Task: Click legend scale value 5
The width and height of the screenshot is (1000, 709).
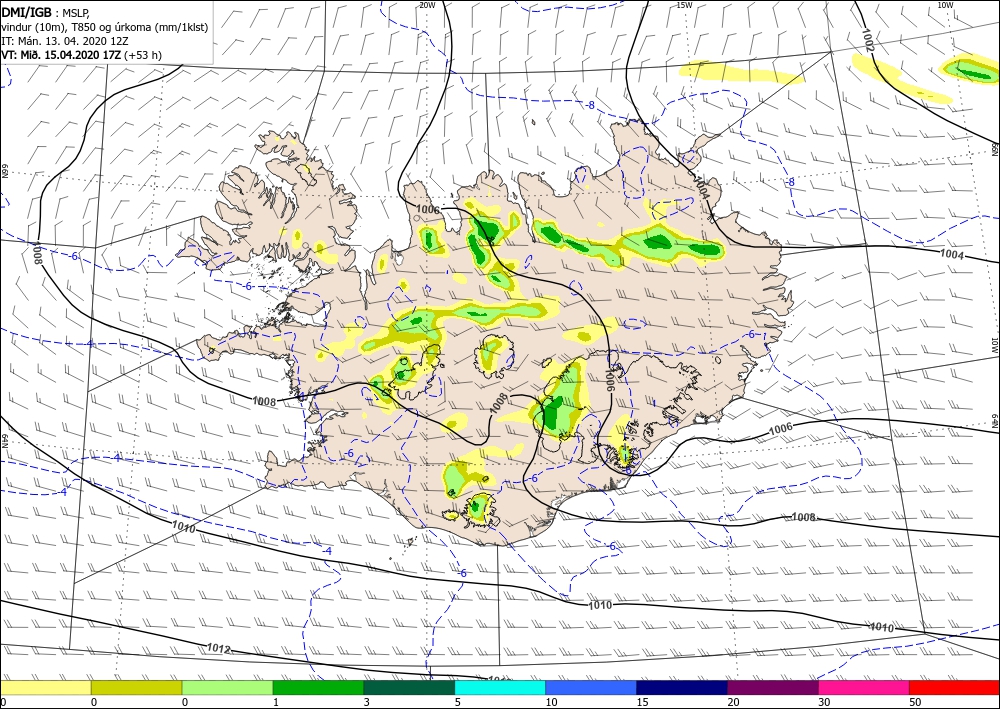Action: tap(457, 702)
